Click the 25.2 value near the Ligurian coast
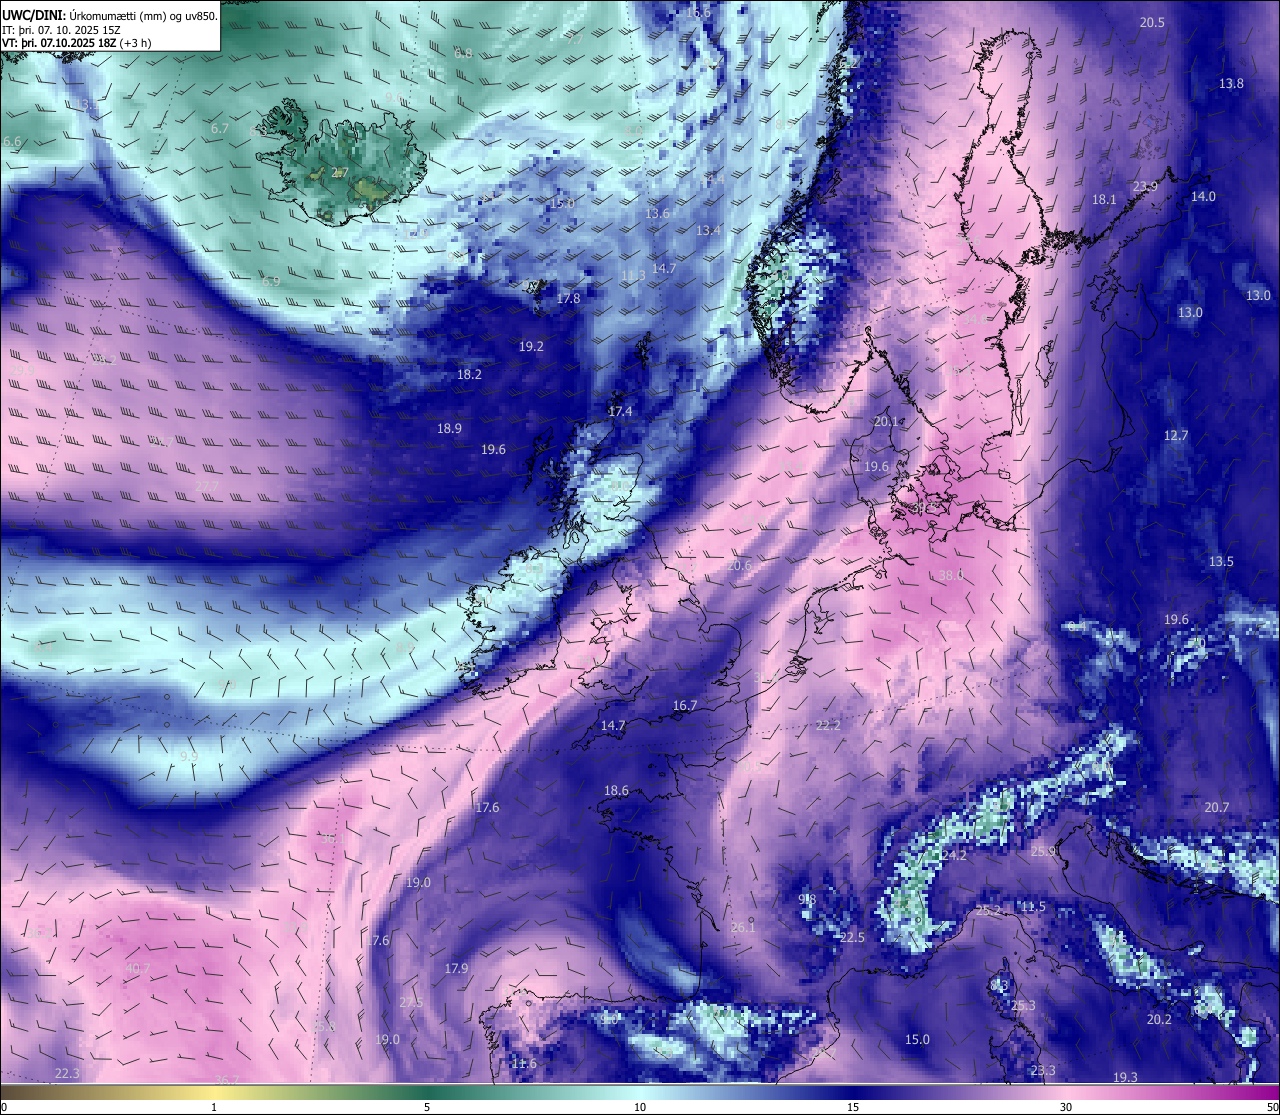 click(988, 910)
